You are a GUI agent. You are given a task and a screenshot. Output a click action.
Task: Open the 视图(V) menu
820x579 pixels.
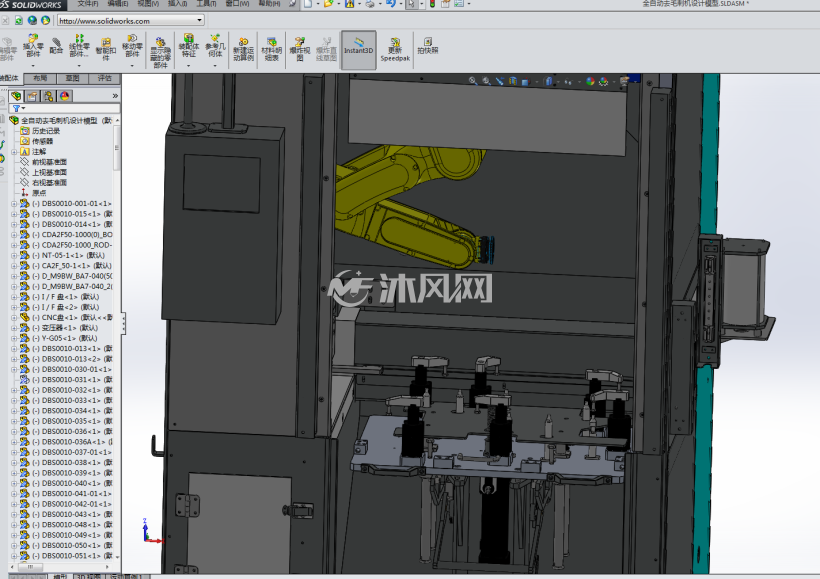click(148, 4)
